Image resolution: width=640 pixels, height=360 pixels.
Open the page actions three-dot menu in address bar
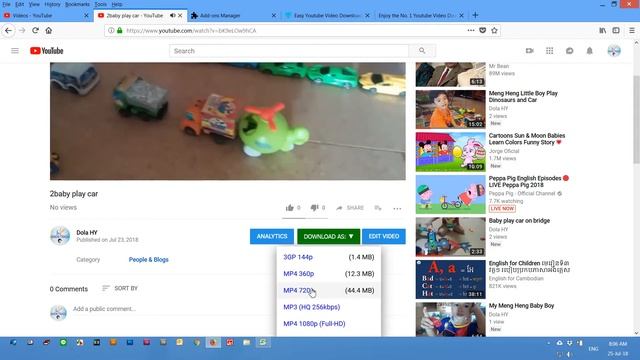(x=471, y=31)
